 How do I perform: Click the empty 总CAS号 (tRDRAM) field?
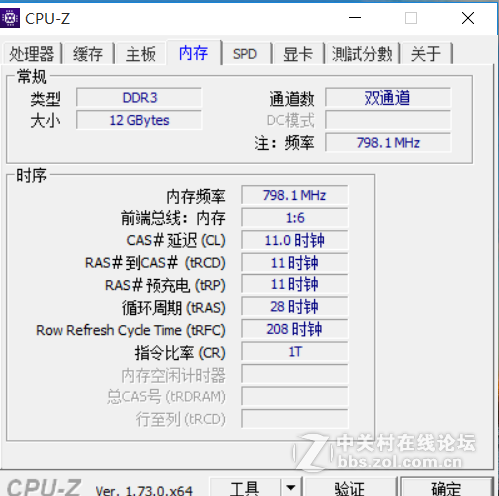[295, 396]
